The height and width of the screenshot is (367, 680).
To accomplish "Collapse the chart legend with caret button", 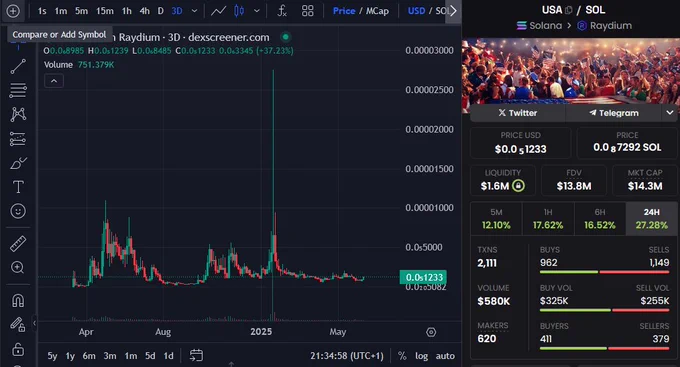I will pos(54,81).
